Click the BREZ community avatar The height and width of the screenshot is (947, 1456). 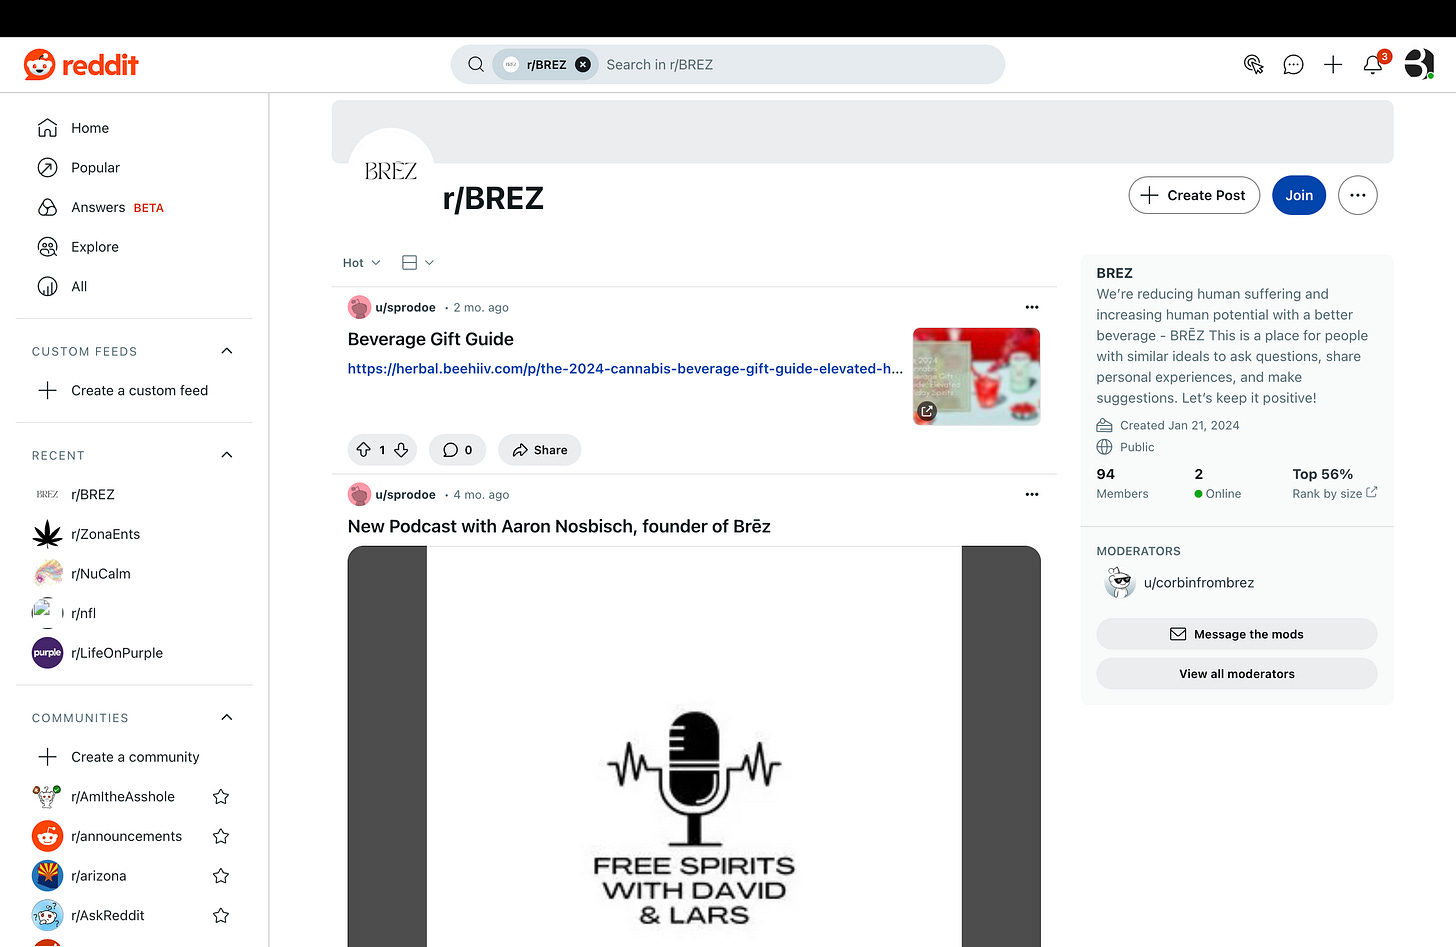point(391,171)
